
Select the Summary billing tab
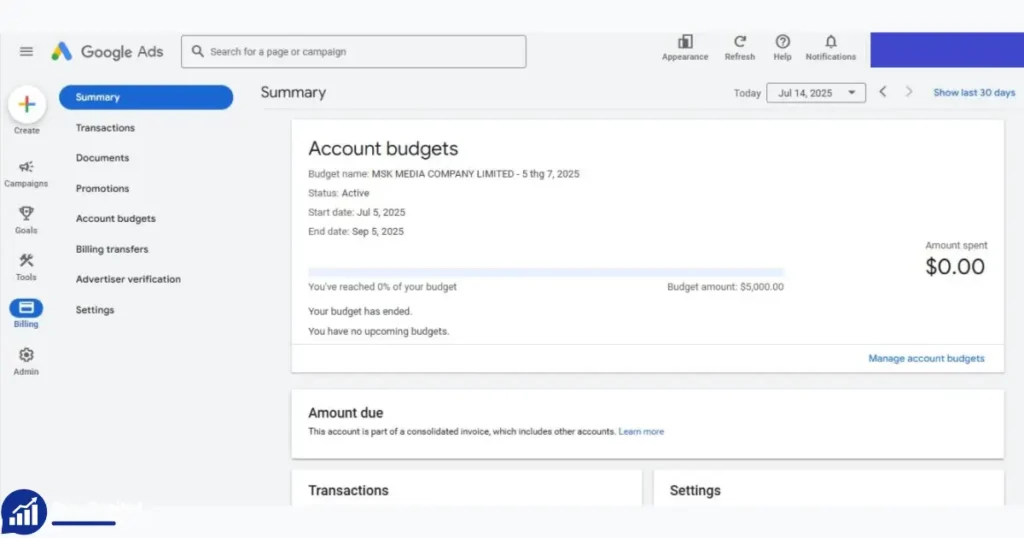point(146,97)
